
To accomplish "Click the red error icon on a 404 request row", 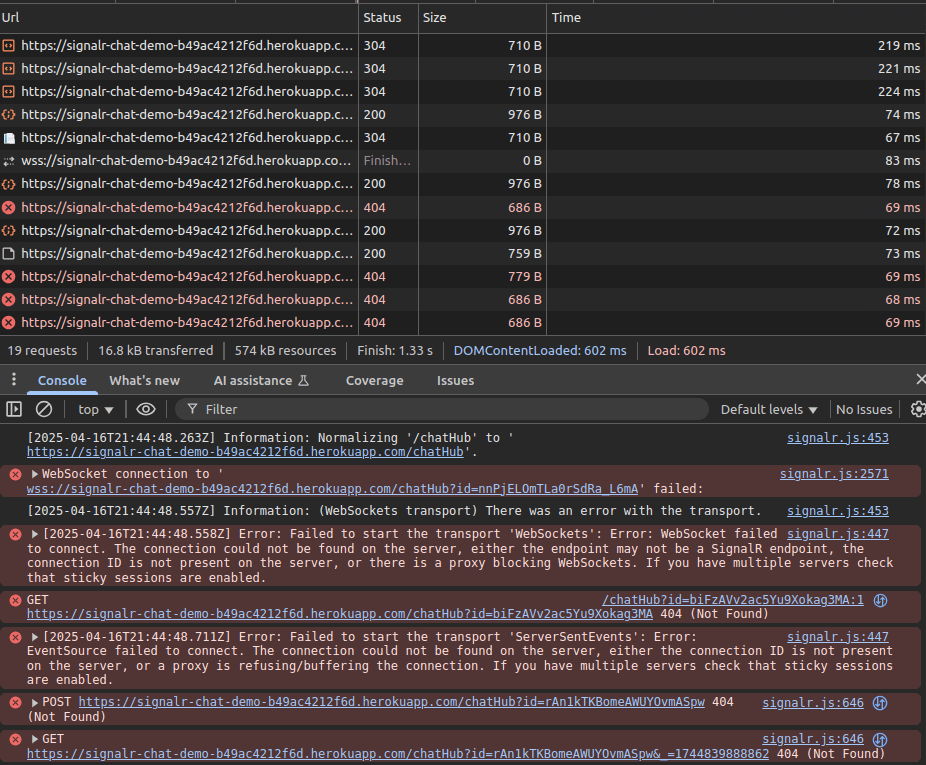I will [x=10, y=207].
